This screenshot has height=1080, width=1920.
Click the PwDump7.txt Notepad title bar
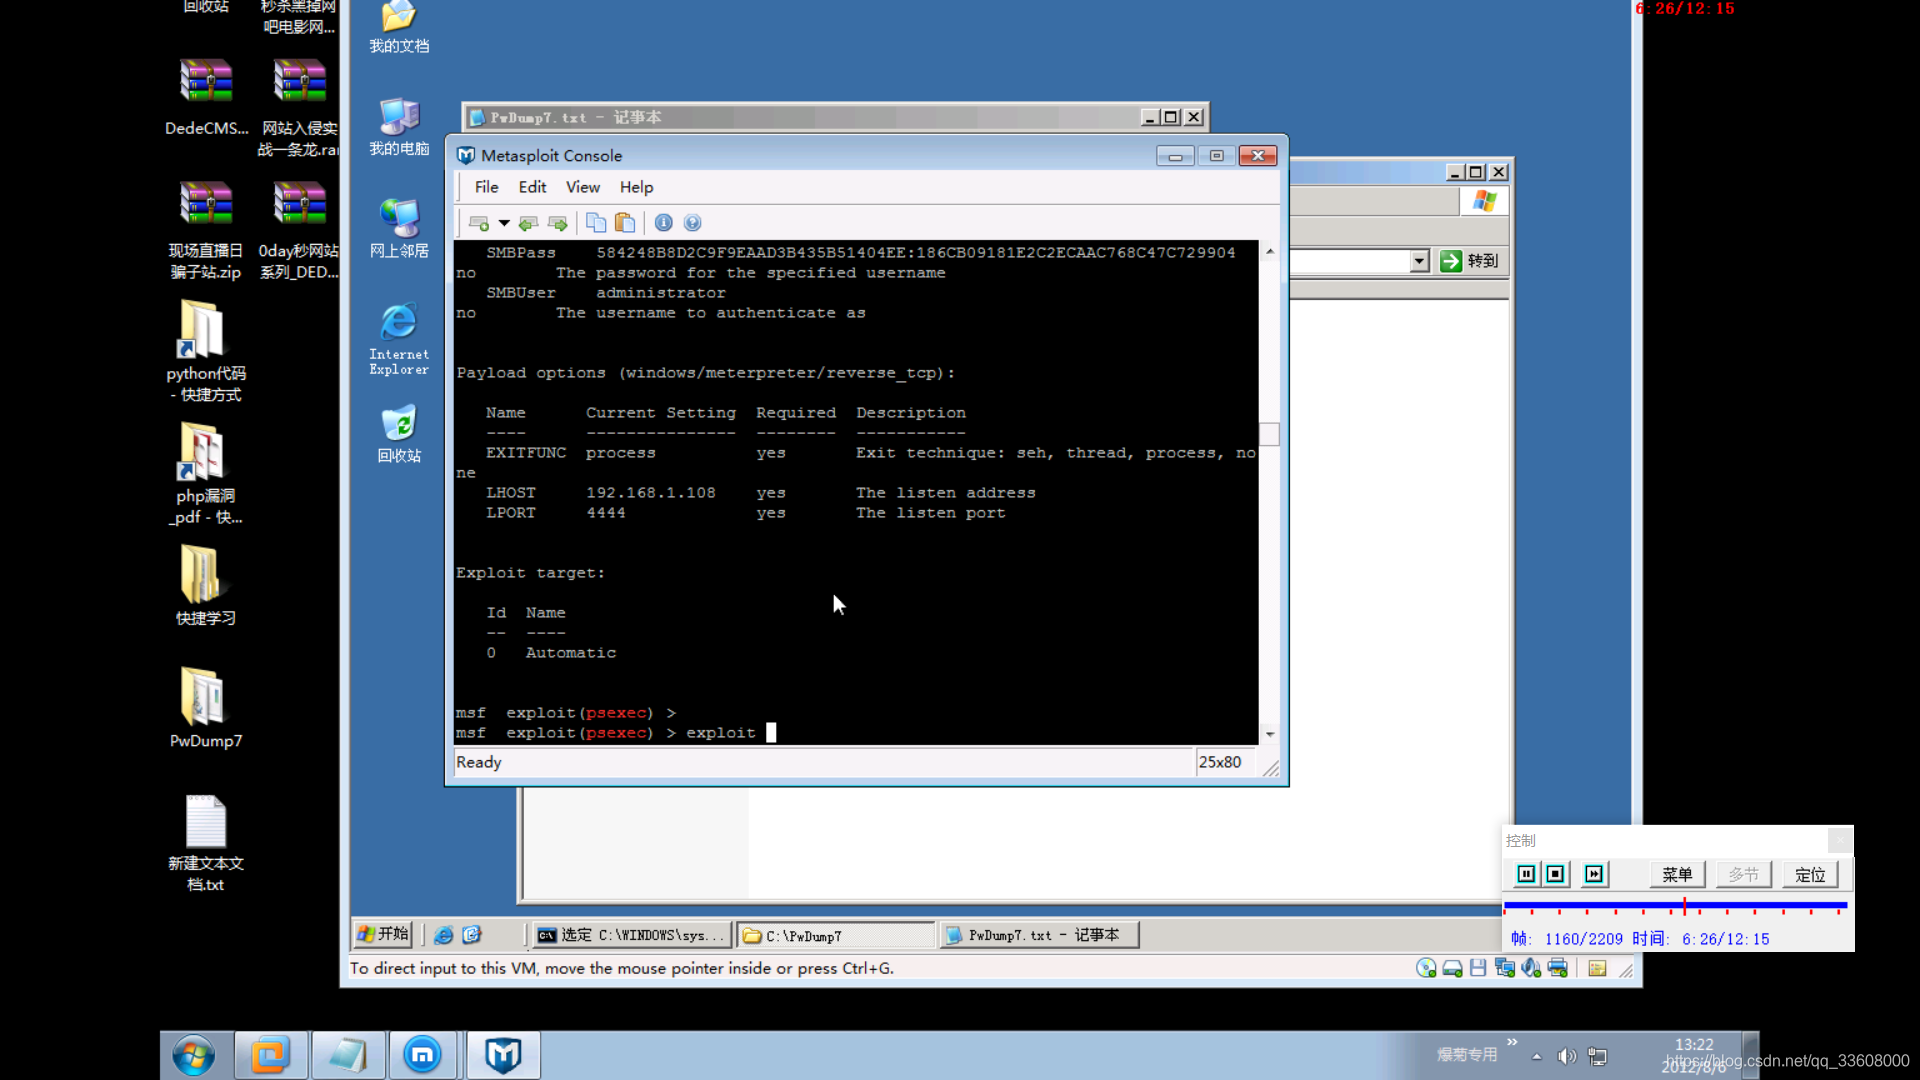pos(800,117)
